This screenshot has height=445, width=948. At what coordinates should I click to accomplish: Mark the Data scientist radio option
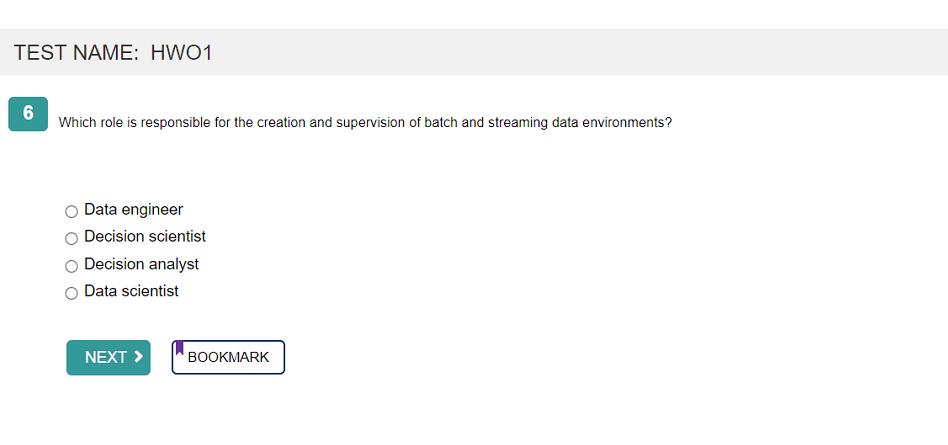pyautogui.click(x=71, y=293)
